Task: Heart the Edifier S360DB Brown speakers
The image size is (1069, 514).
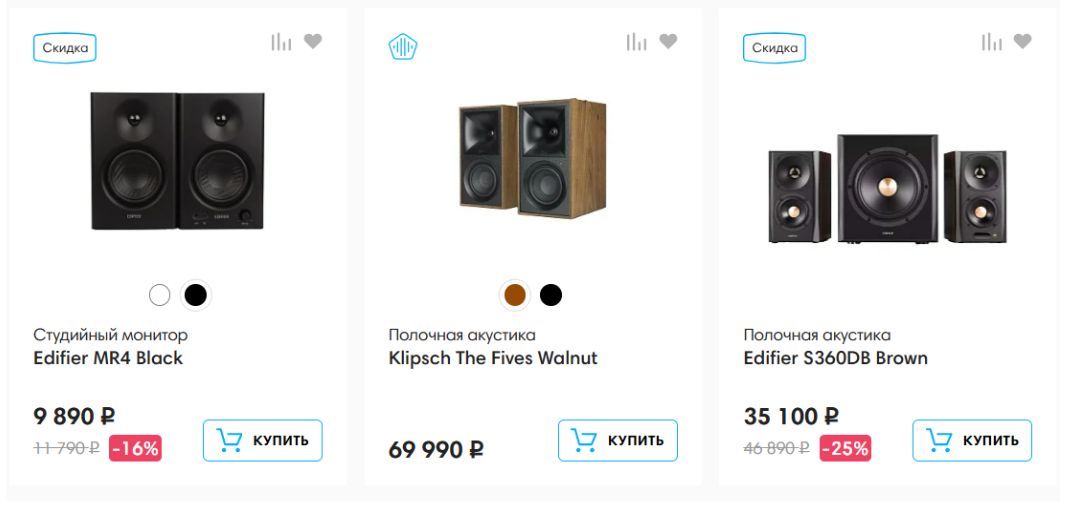Action: tap(1022, 42)
